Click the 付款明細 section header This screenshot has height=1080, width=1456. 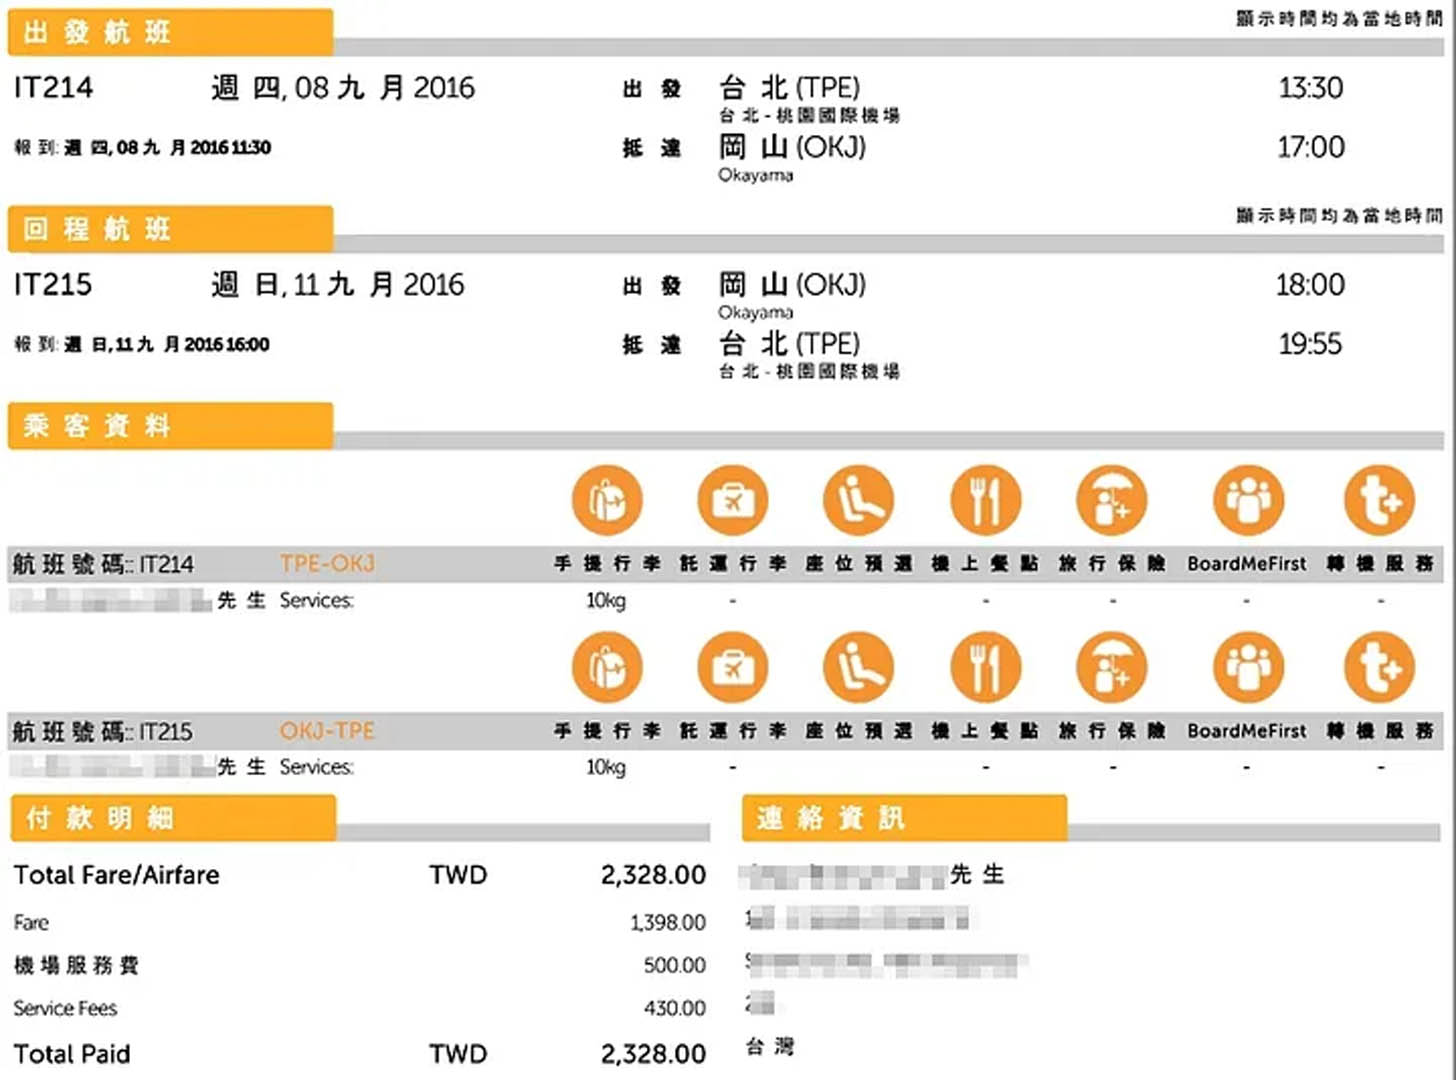[x=173, y=818]
